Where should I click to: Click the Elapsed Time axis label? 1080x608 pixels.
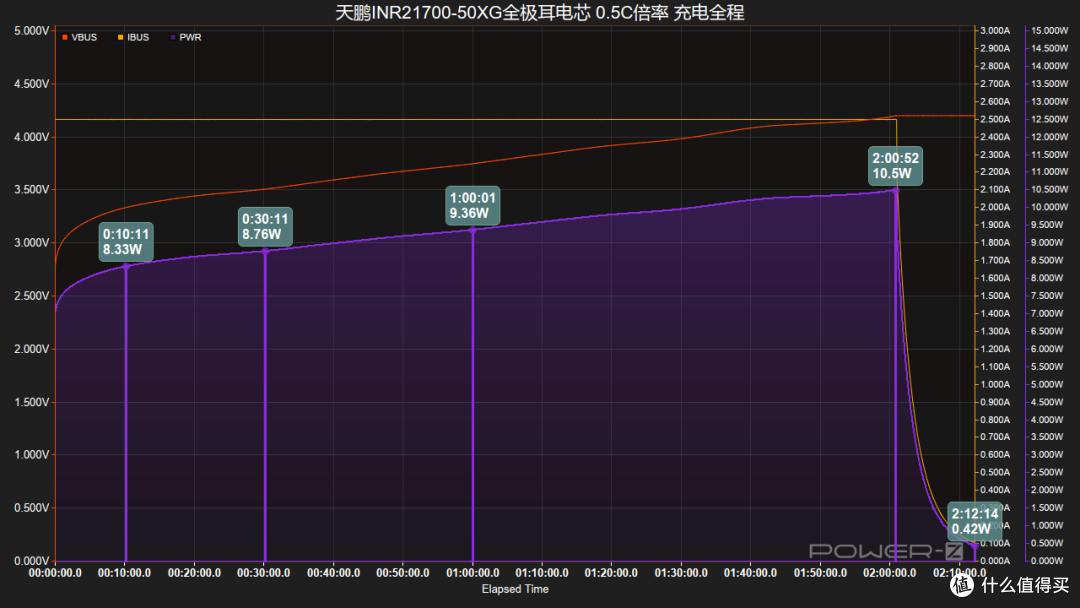pyautogui.click(x=515, y=589)
